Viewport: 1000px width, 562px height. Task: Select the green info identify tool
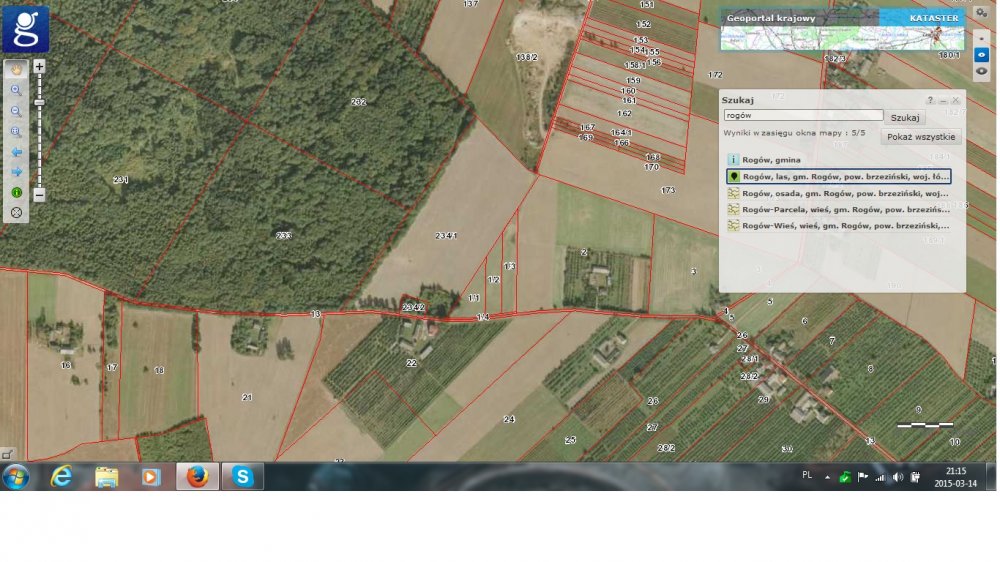(16, 192)
